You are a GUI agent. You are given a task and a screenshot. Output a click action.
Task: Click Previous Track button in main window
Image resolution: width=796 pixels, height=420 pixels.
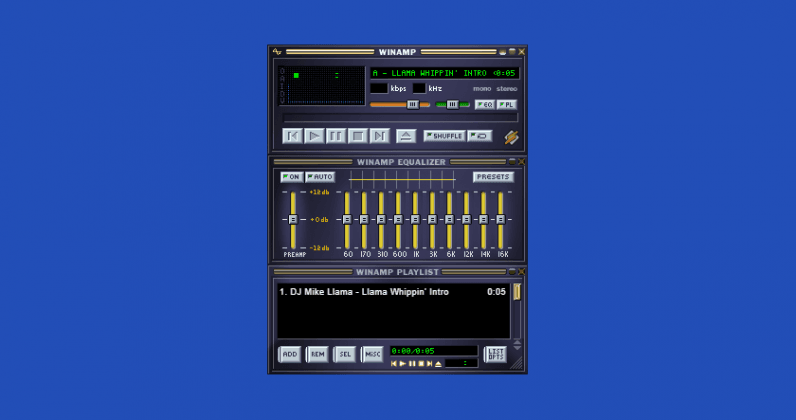[292, 136]
